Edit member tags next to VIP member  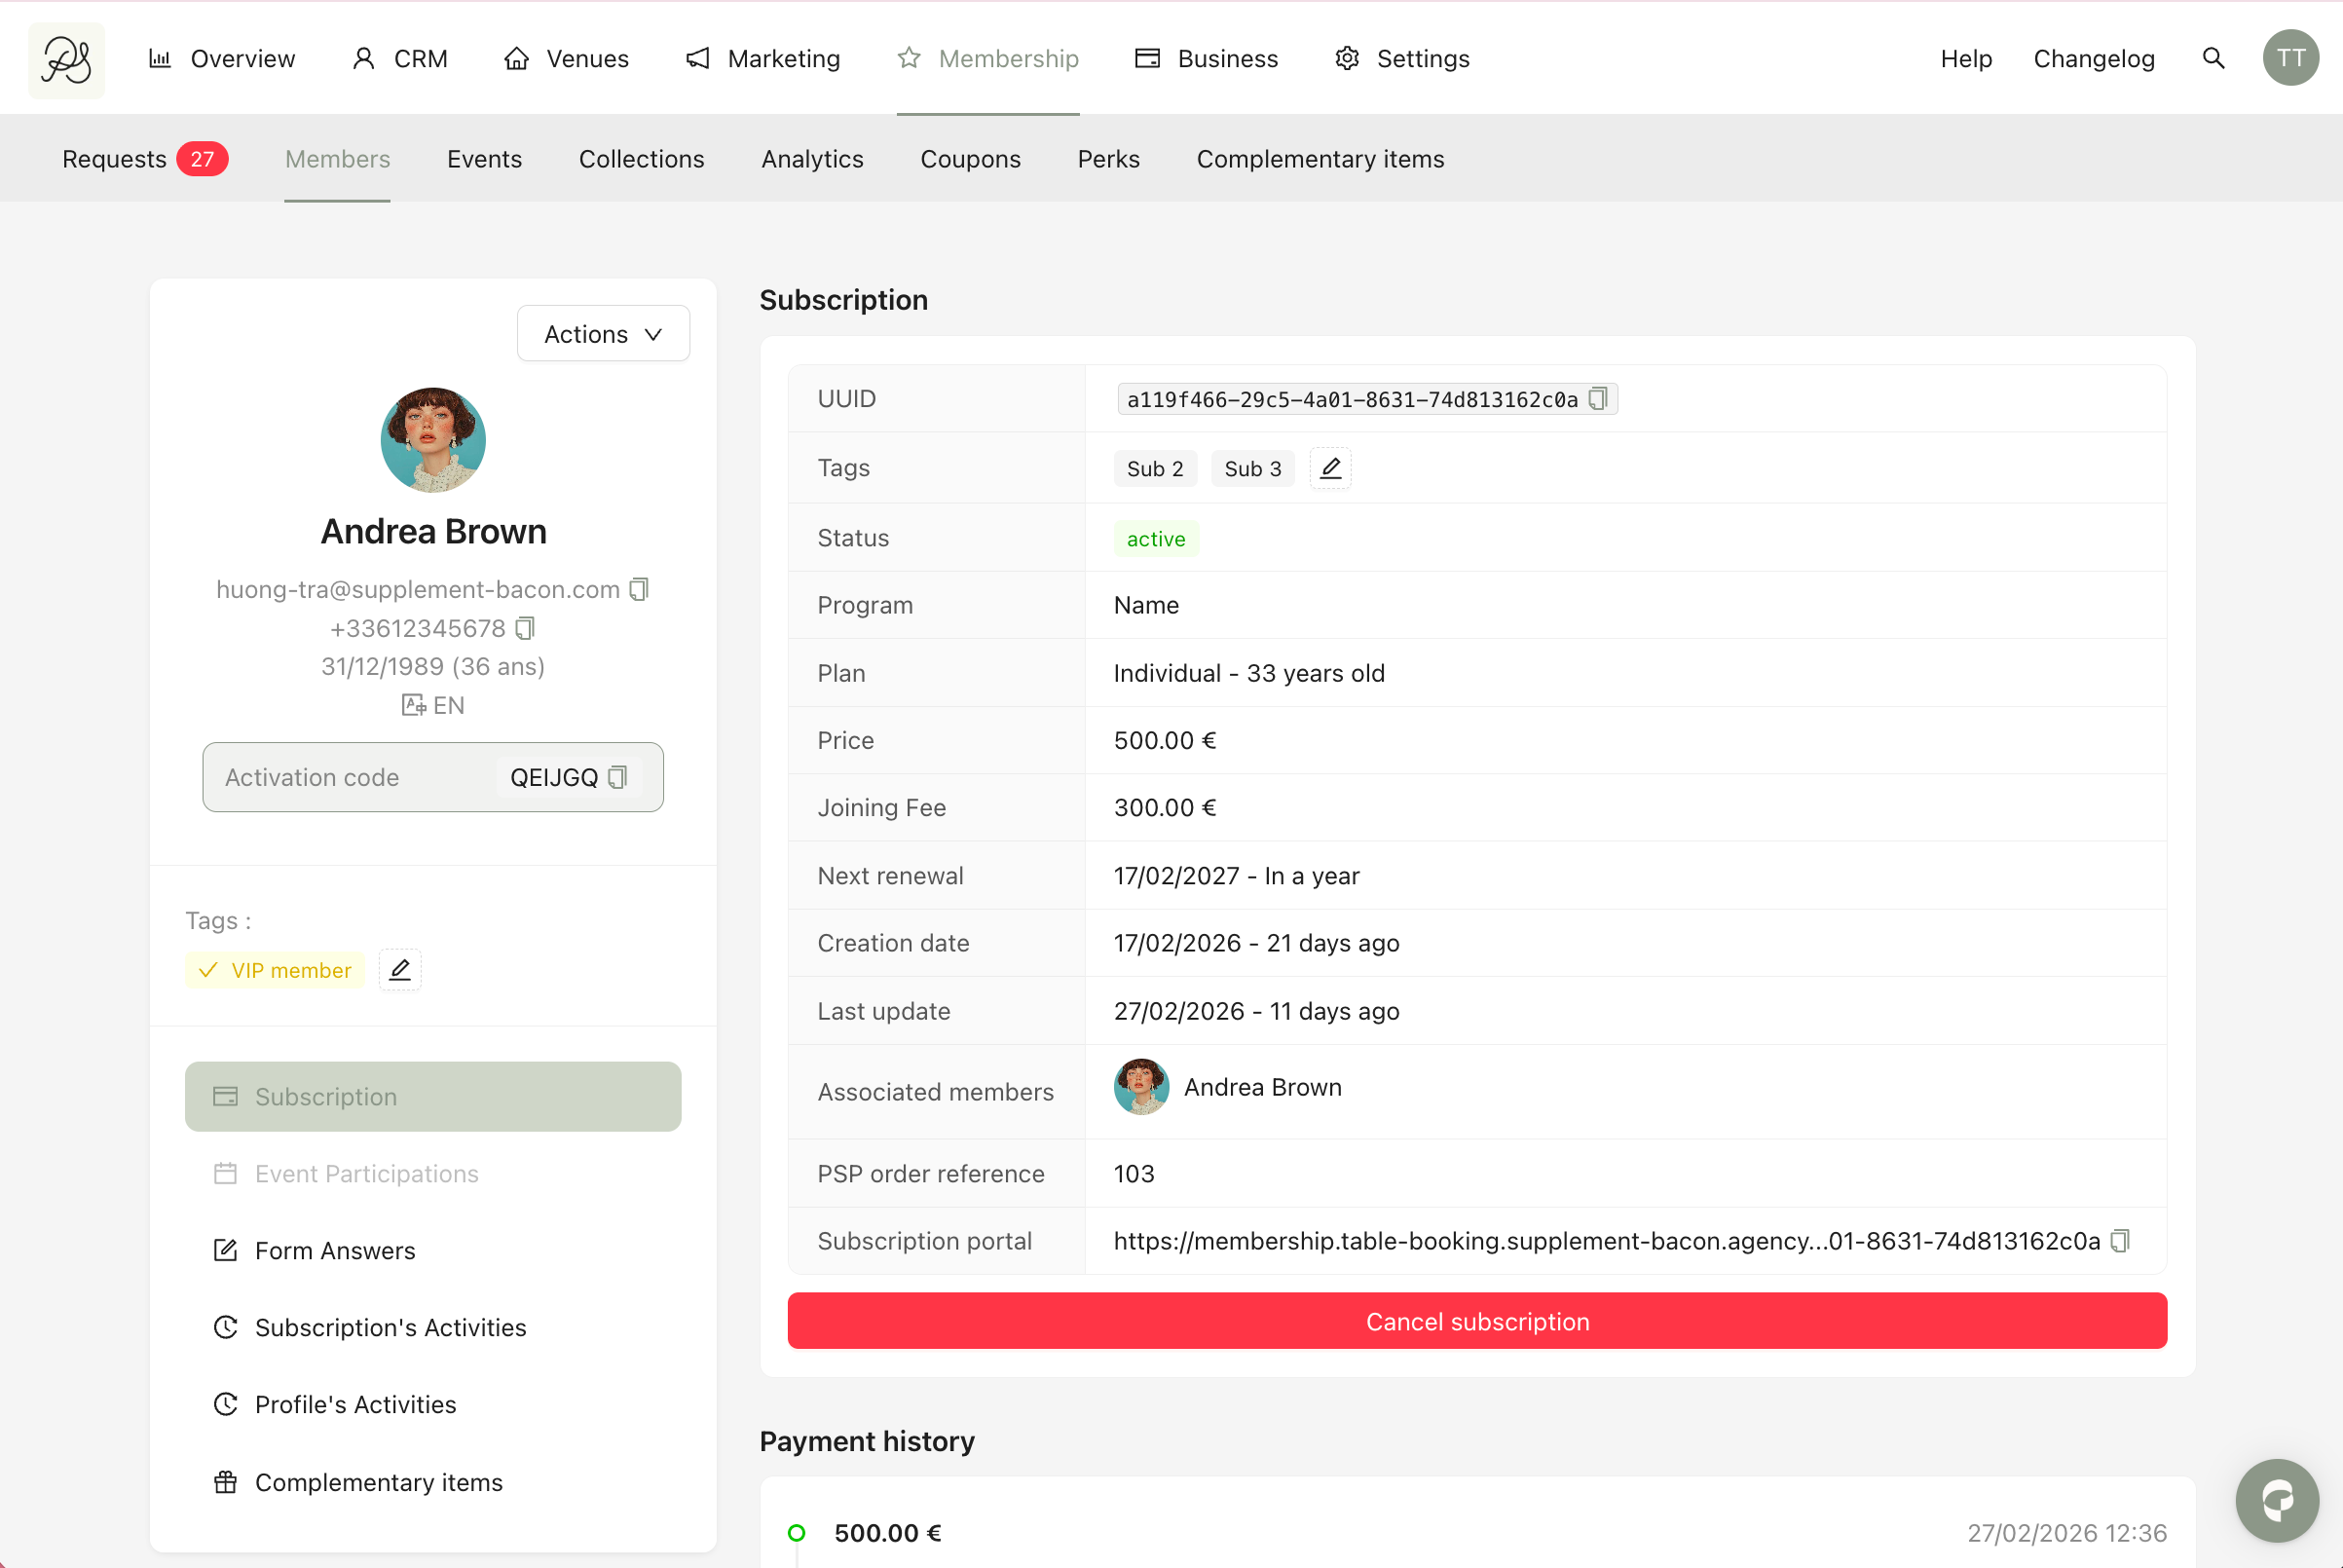coord(400,969)
